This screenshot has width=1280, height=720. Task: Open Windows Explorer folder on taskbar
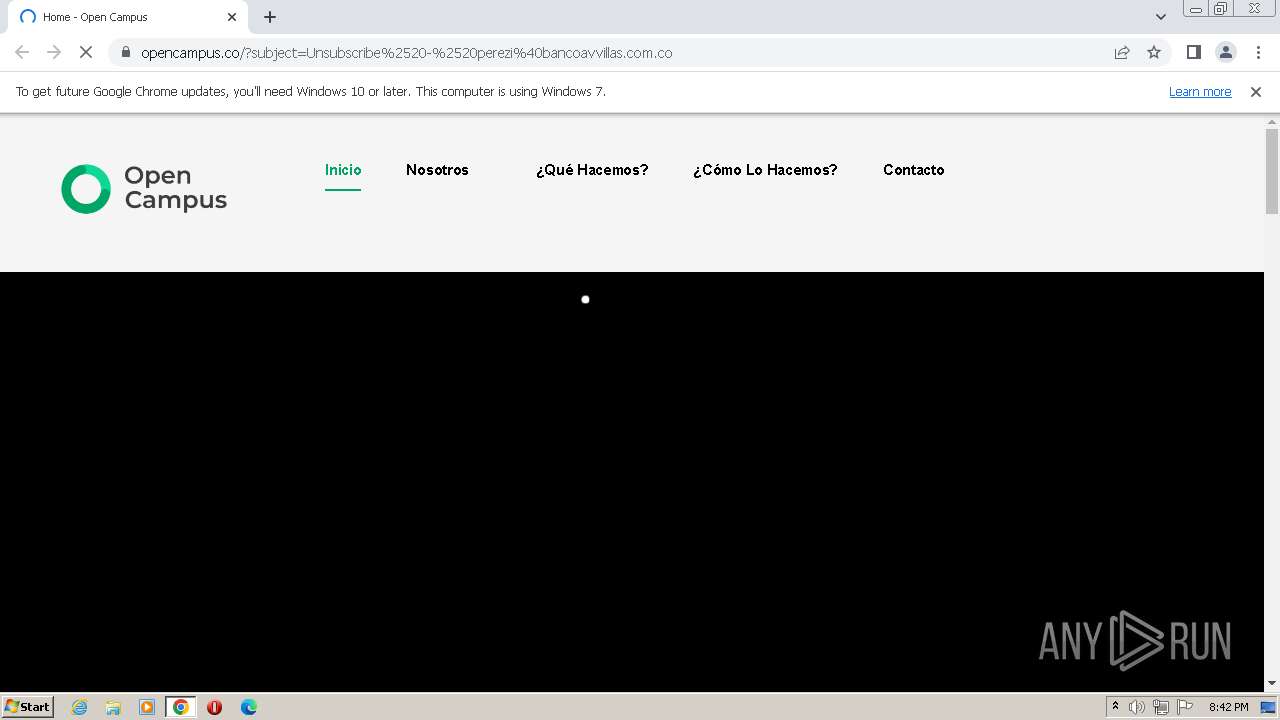113,707
